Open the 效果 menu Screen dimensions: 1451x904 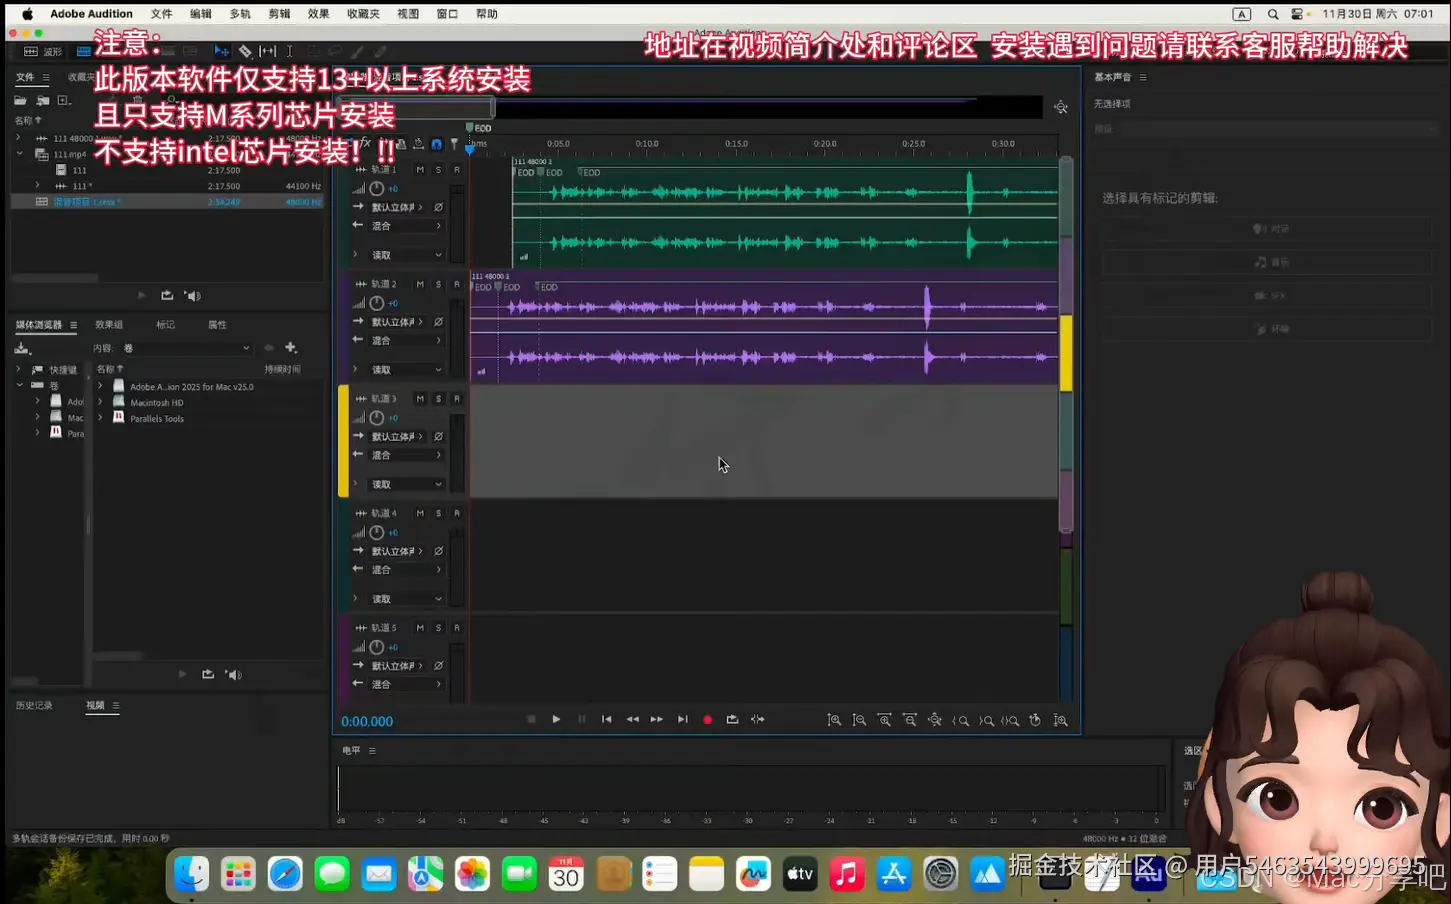pos(318,14)
